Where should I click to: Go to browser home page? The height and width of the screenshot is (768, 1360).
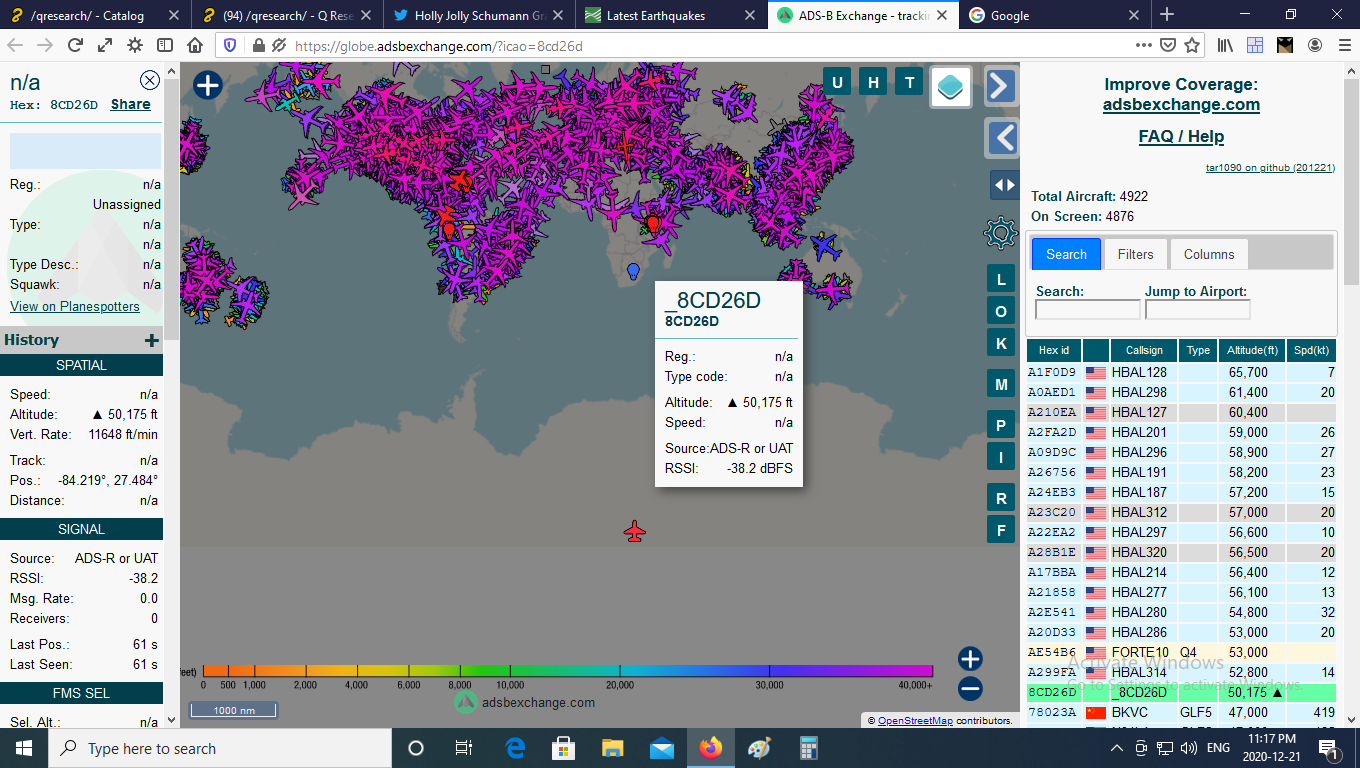[196, 45]
